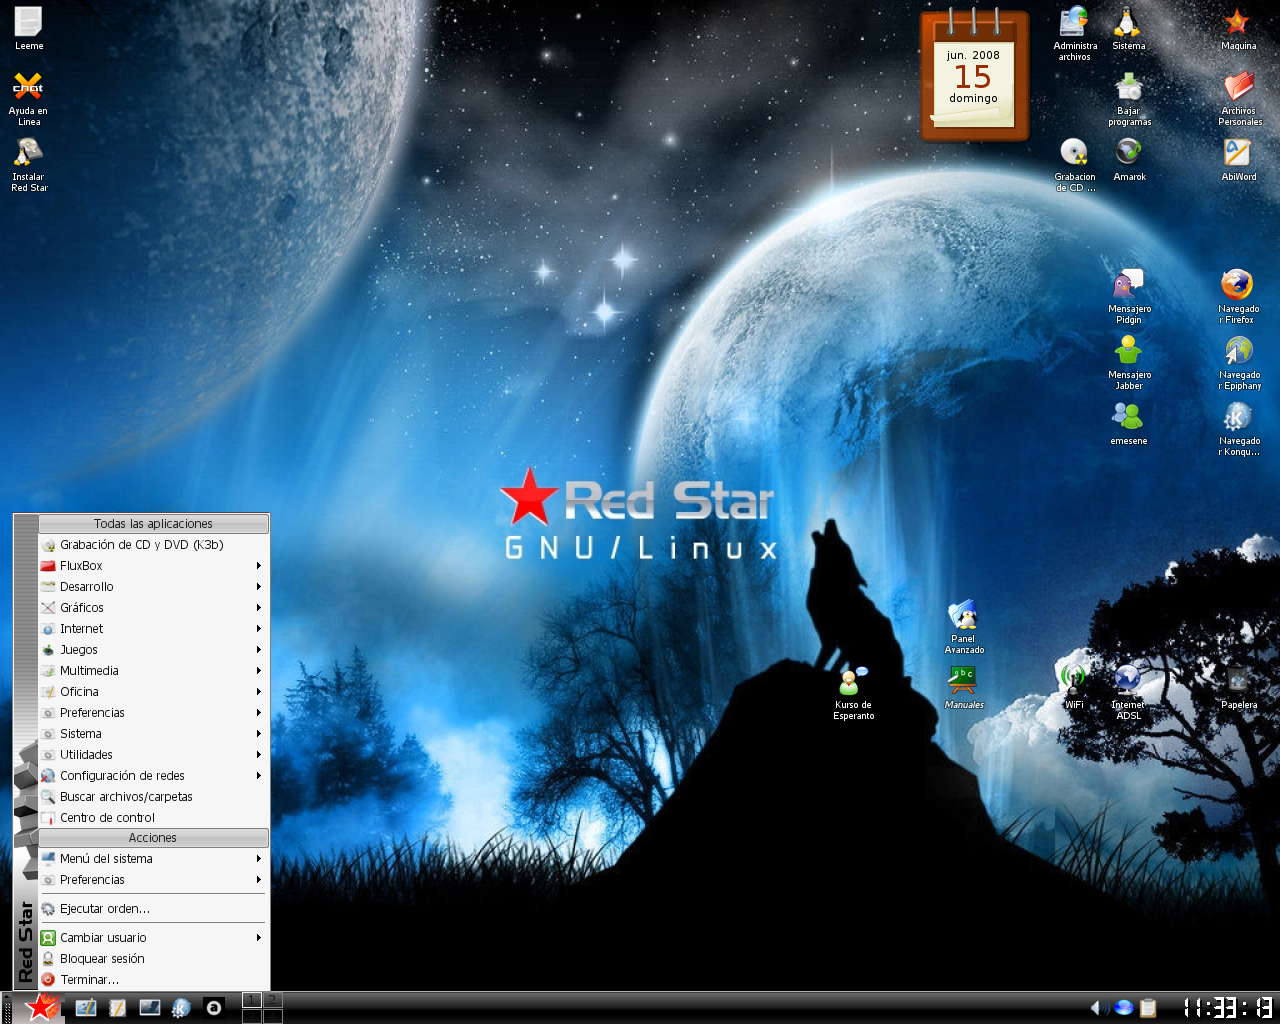Screen dimensions: 1280x1024
Task: Expand the Juegos submenu
Action: pyautogui.click(x=153, y=650)
